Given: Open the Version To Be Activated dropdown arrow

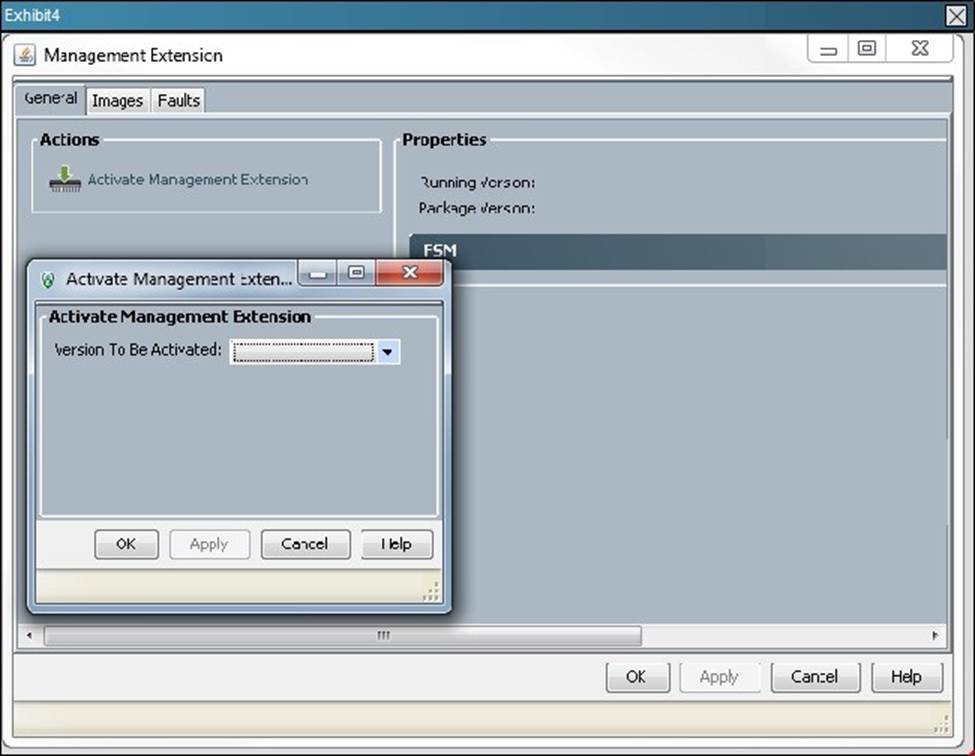Looking at the screenshot, I should 387,352.
